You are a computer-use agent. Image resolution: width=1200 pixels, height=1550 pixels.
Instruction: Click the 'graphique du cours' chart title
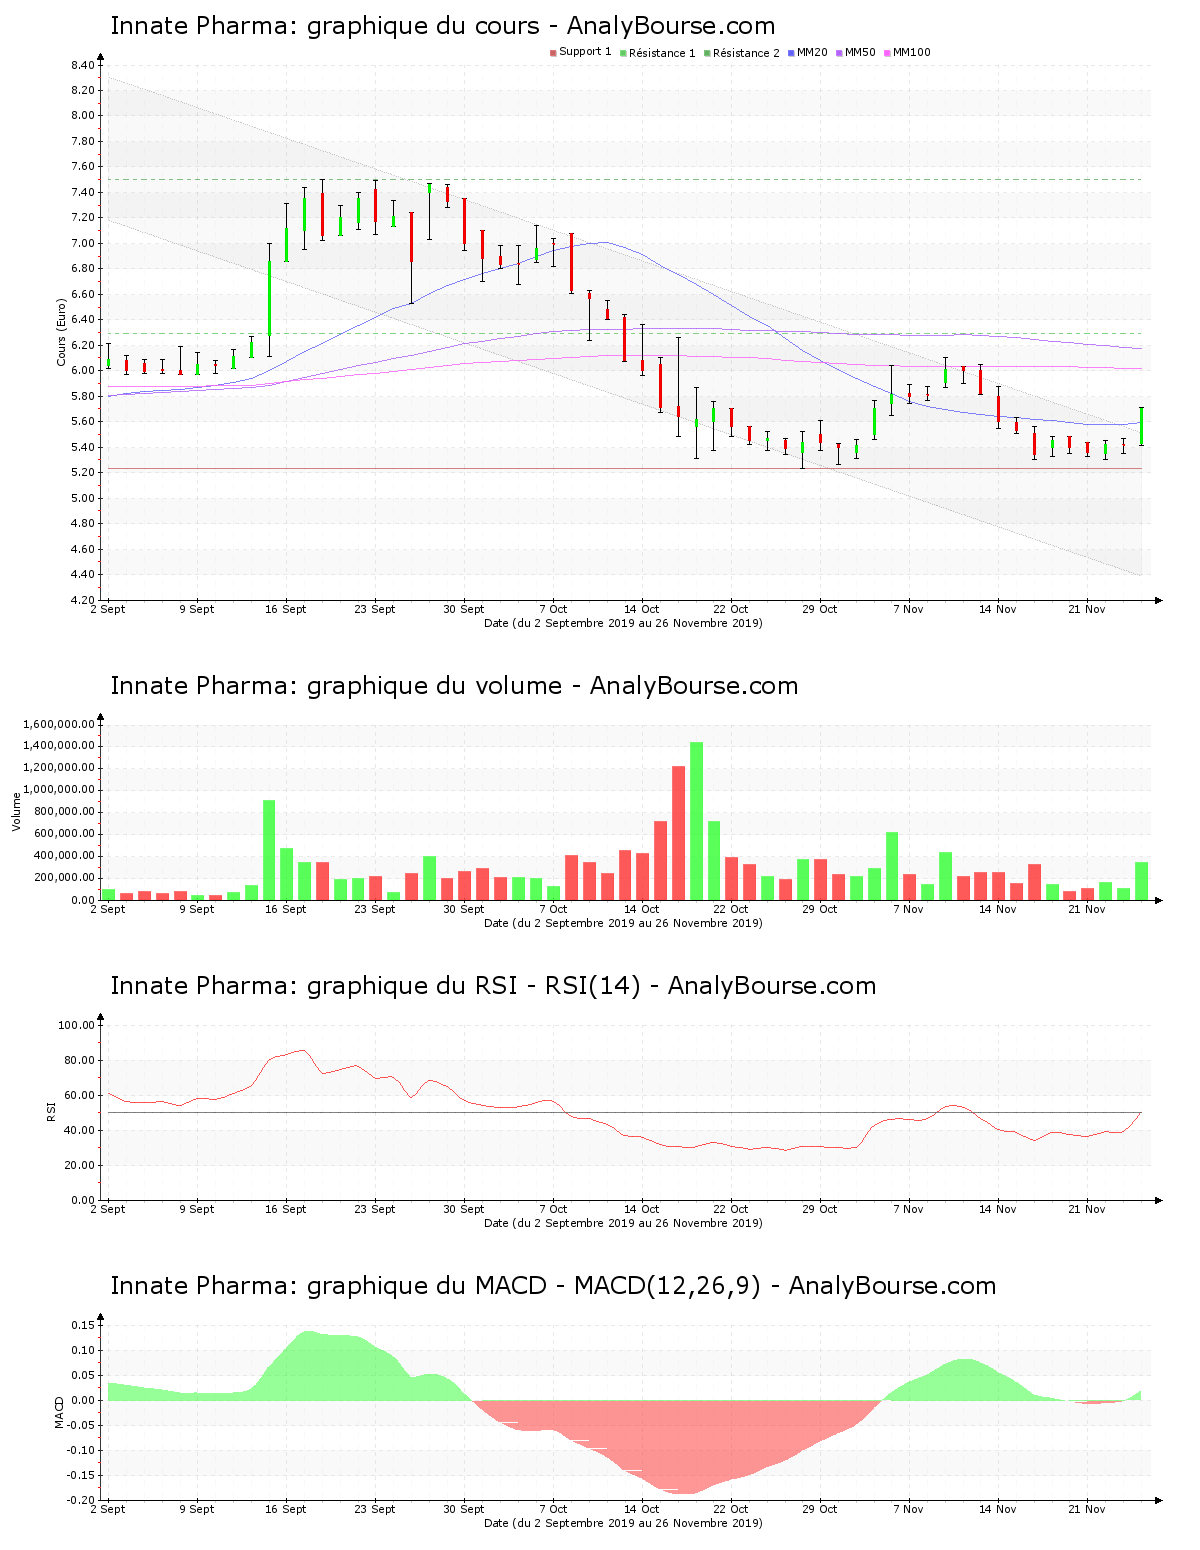pos(442,26)
